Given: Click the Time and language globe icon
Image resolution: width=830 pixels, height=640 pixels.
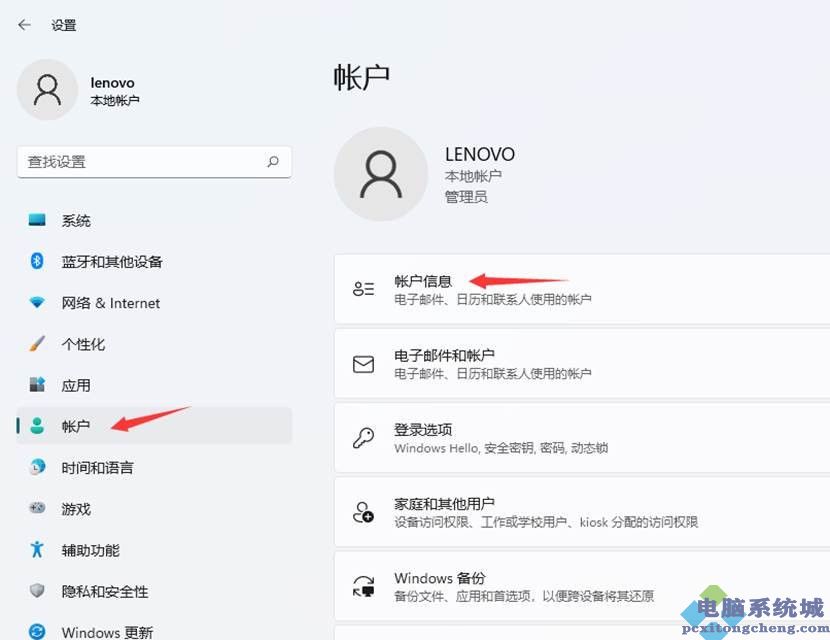Looking at the screenshot, I should (37, 466).
